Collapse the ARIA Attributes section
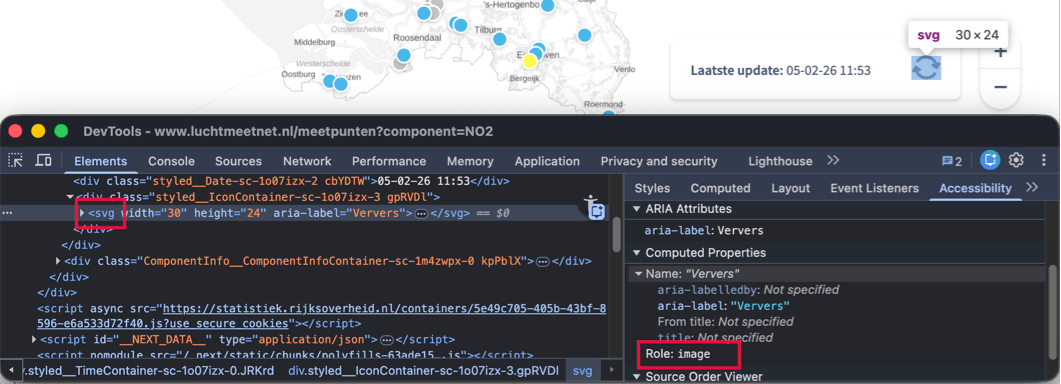1061x384 pixels. (x=637, y=209)
